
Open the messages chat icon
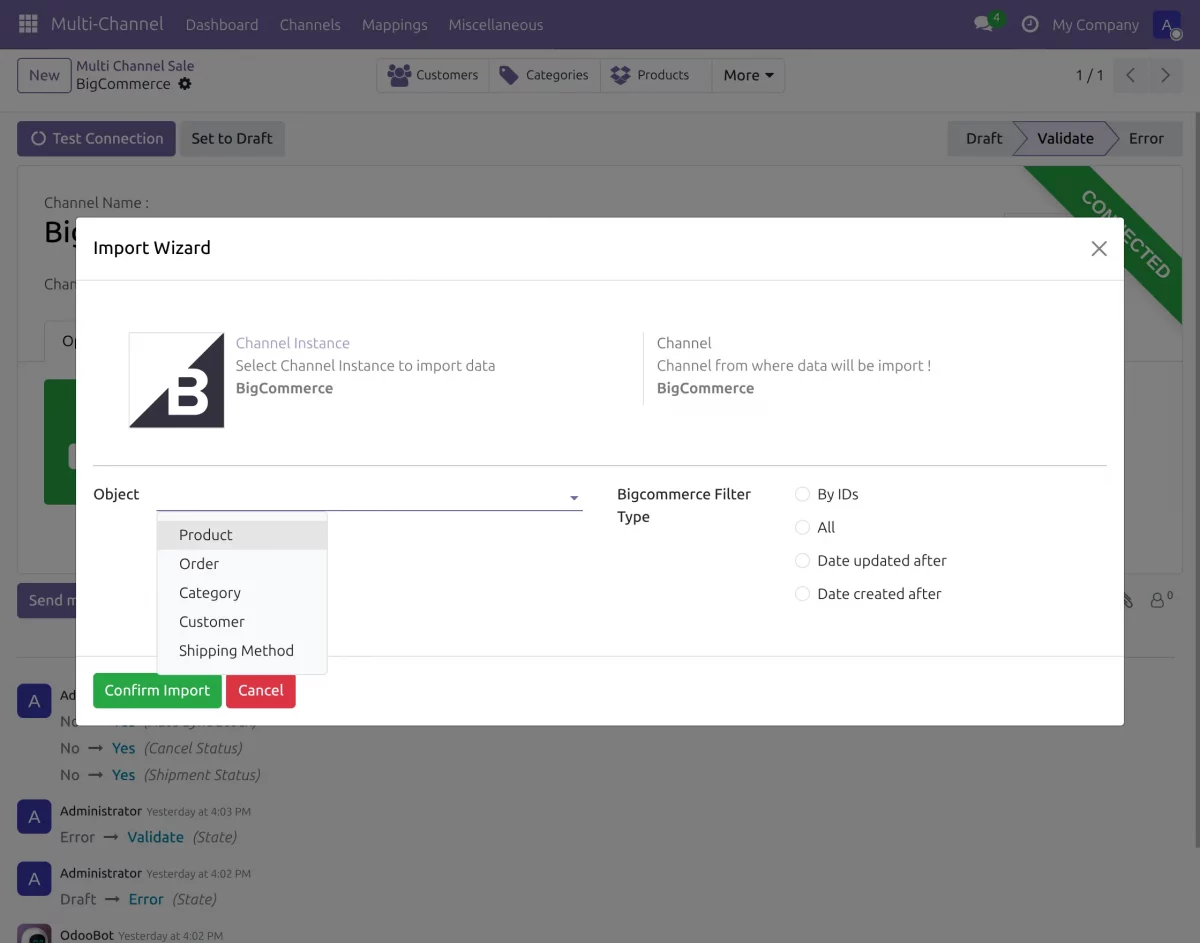point(984,24)
